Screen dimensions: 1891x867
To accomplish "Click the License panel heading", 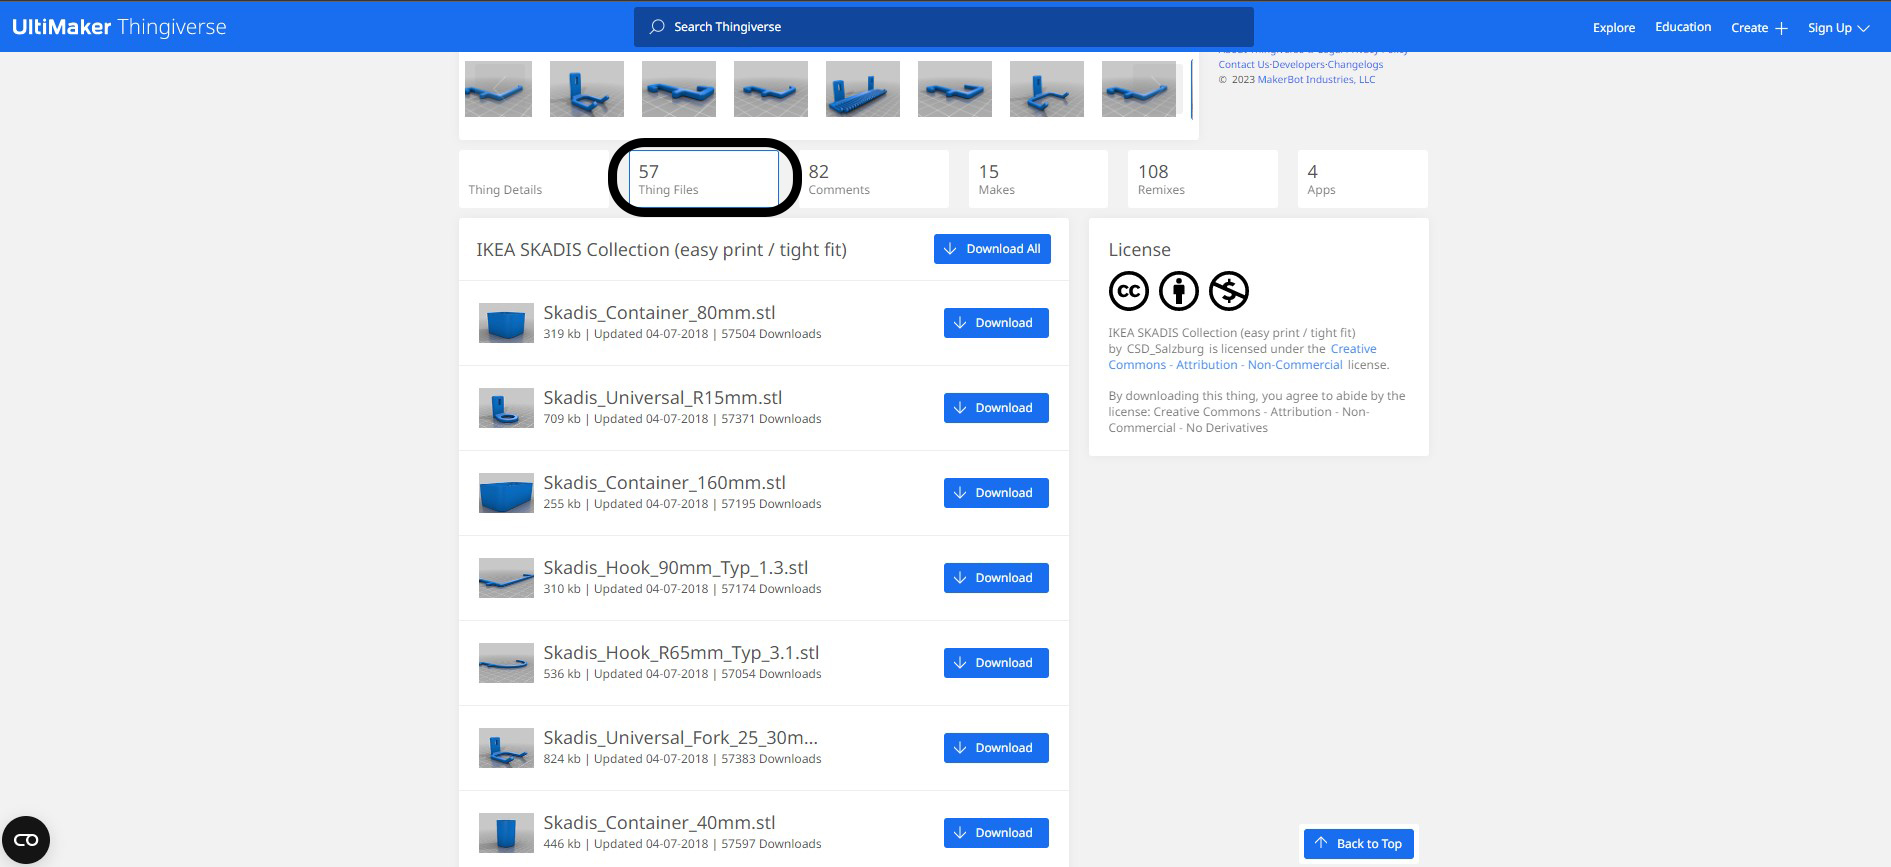I will pyautogui.click(x=1139, y=250).
